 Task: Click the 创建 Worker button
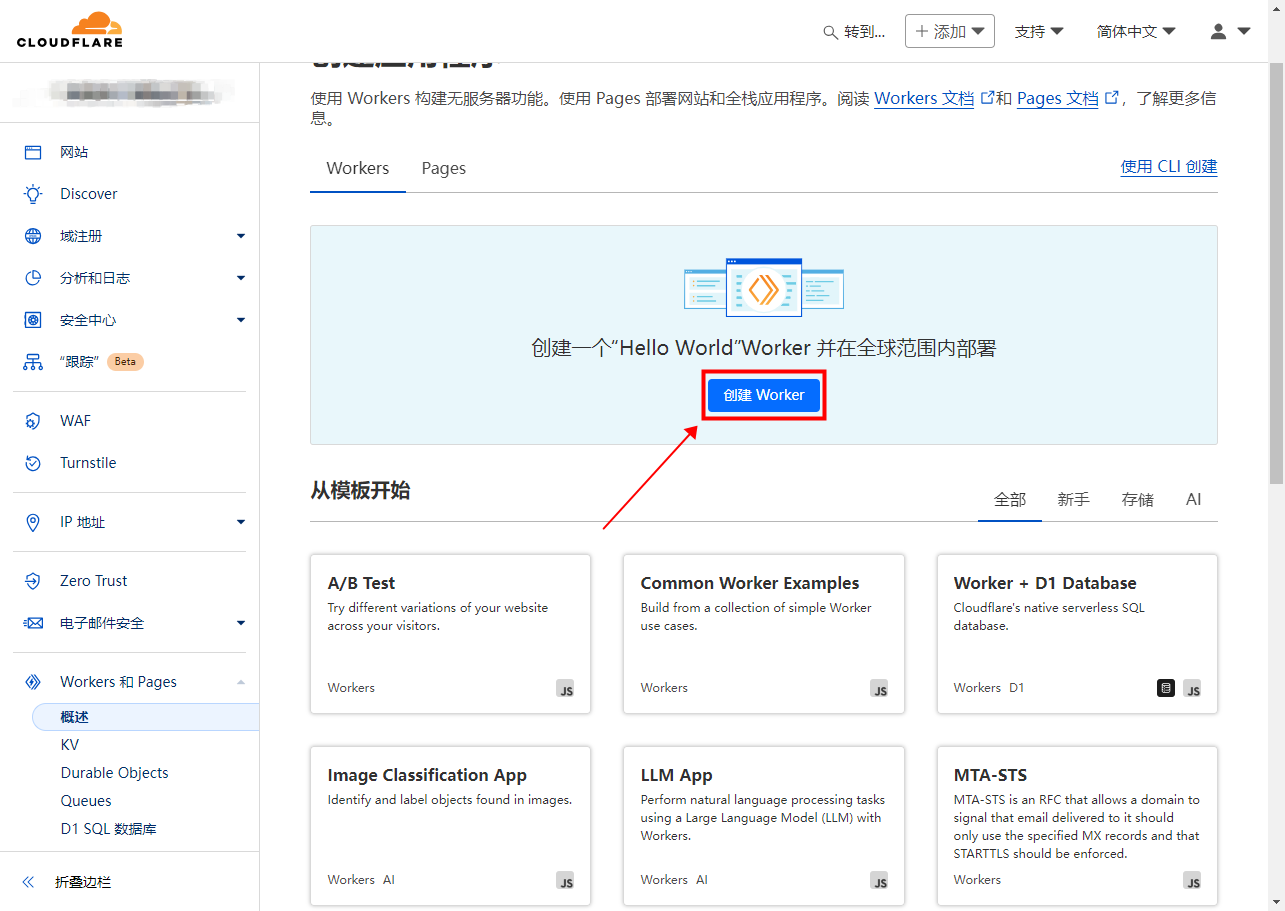click(x=764, y=395)
